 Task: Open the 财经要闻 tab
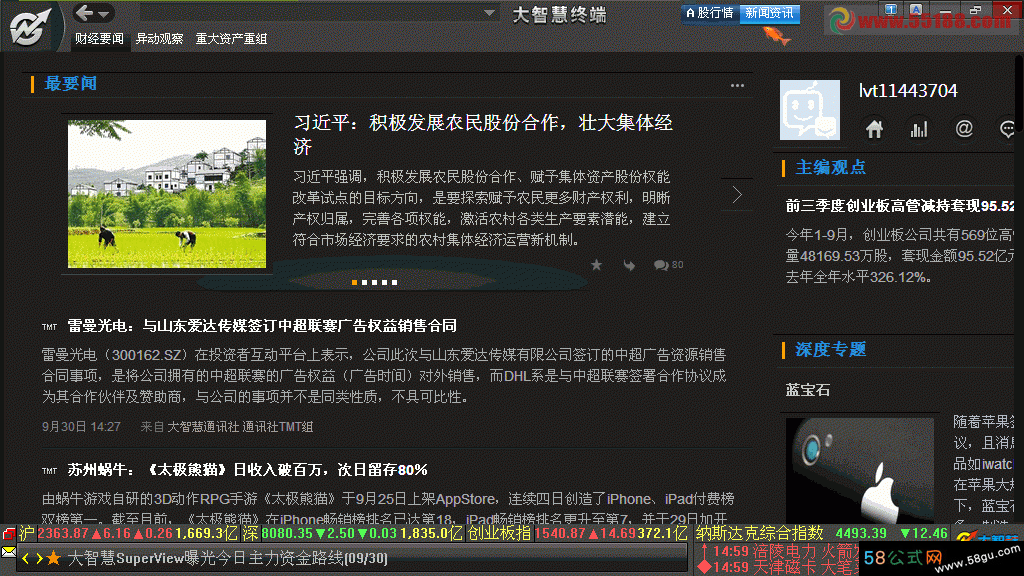pos(99,39)
